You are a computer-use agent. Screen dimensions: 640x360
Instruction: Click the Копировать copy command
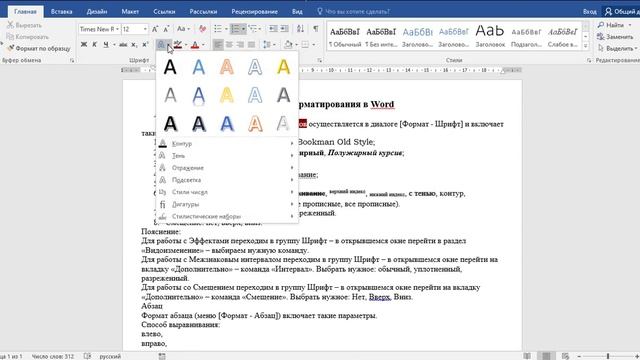pyautogui.click(x=28, y=37)
